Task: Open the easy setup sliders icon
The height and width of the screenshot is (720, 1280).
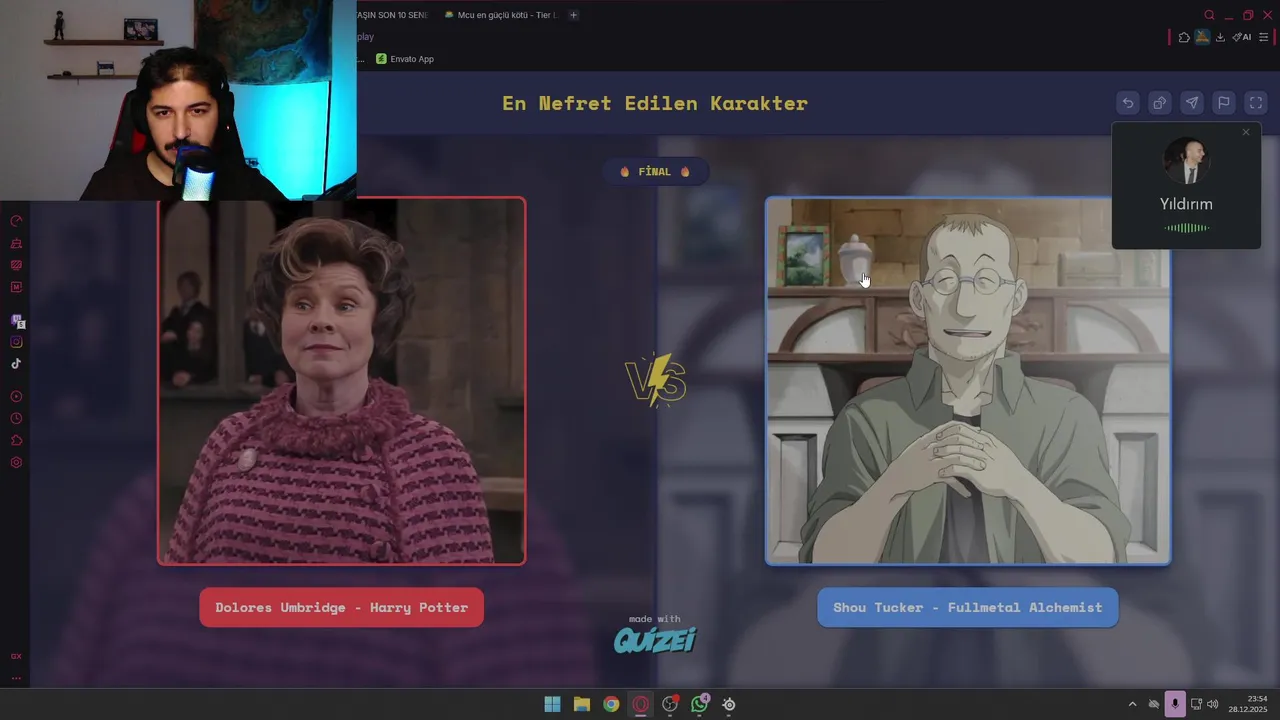Action: click(x=1263, y=37)
